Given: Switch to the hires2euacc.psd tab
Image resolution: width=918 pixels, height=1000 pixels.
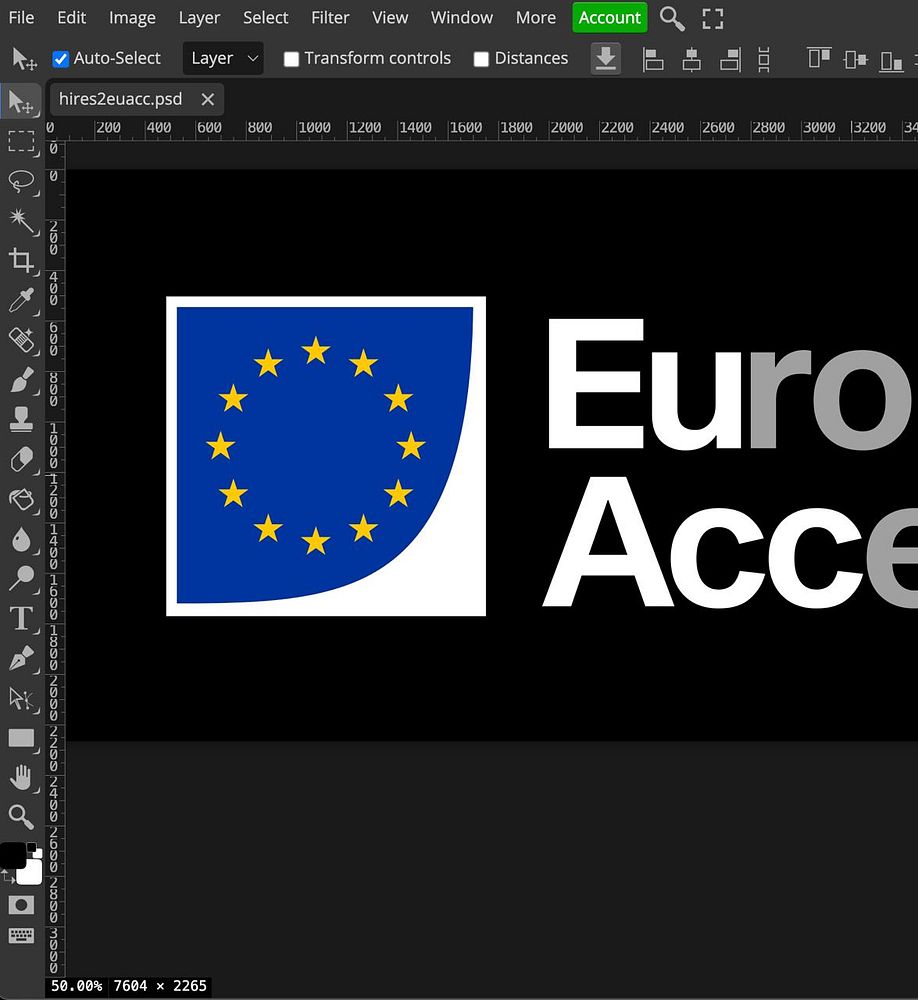Looking at the screenshot, I should [121, 99].
